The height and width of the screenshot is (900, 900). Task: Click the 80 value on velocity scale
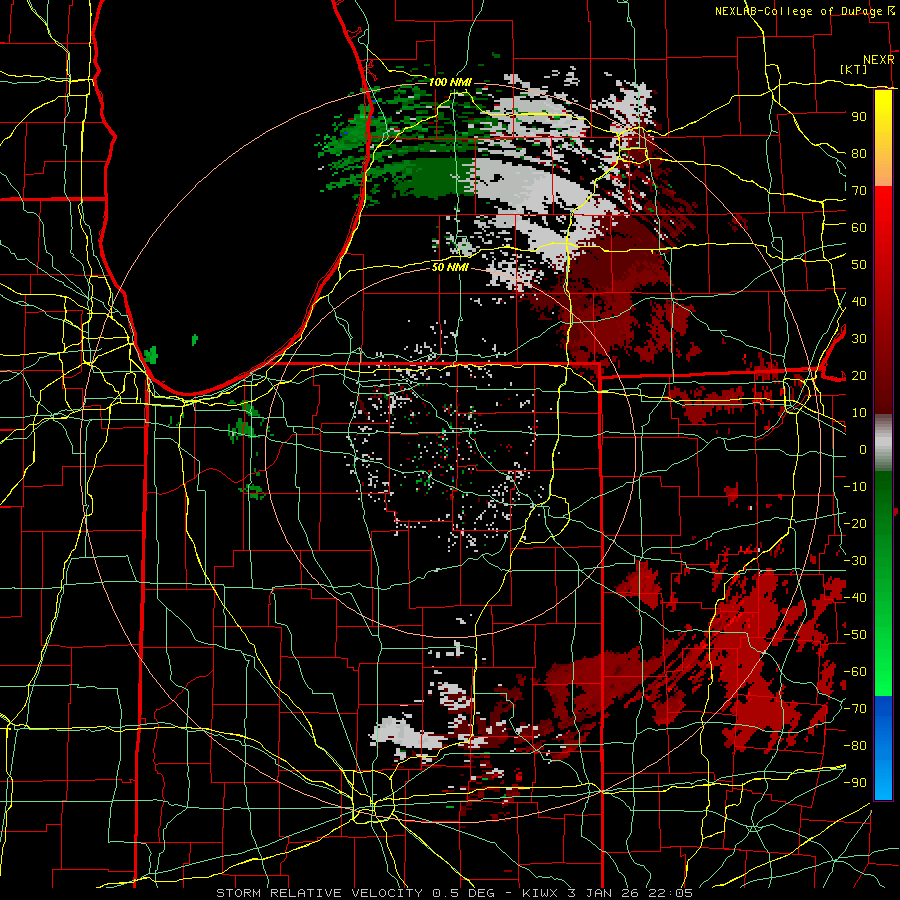(859, 153)
